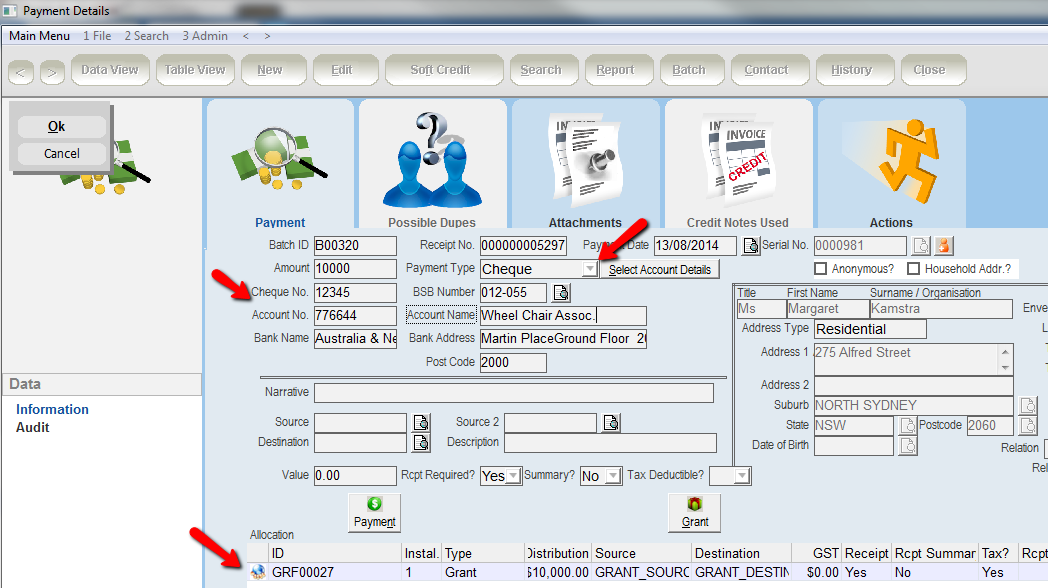The image size is (1048, 588).
Task: Open the 3 Admin menu
Action: pos(205,36)
